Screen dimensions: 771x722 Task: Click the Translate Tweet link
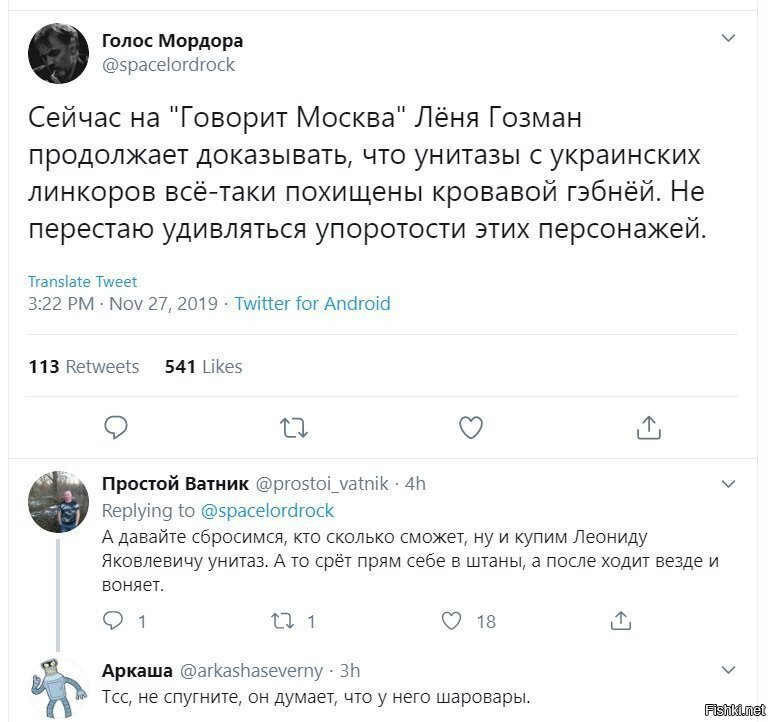pos(82,281)
